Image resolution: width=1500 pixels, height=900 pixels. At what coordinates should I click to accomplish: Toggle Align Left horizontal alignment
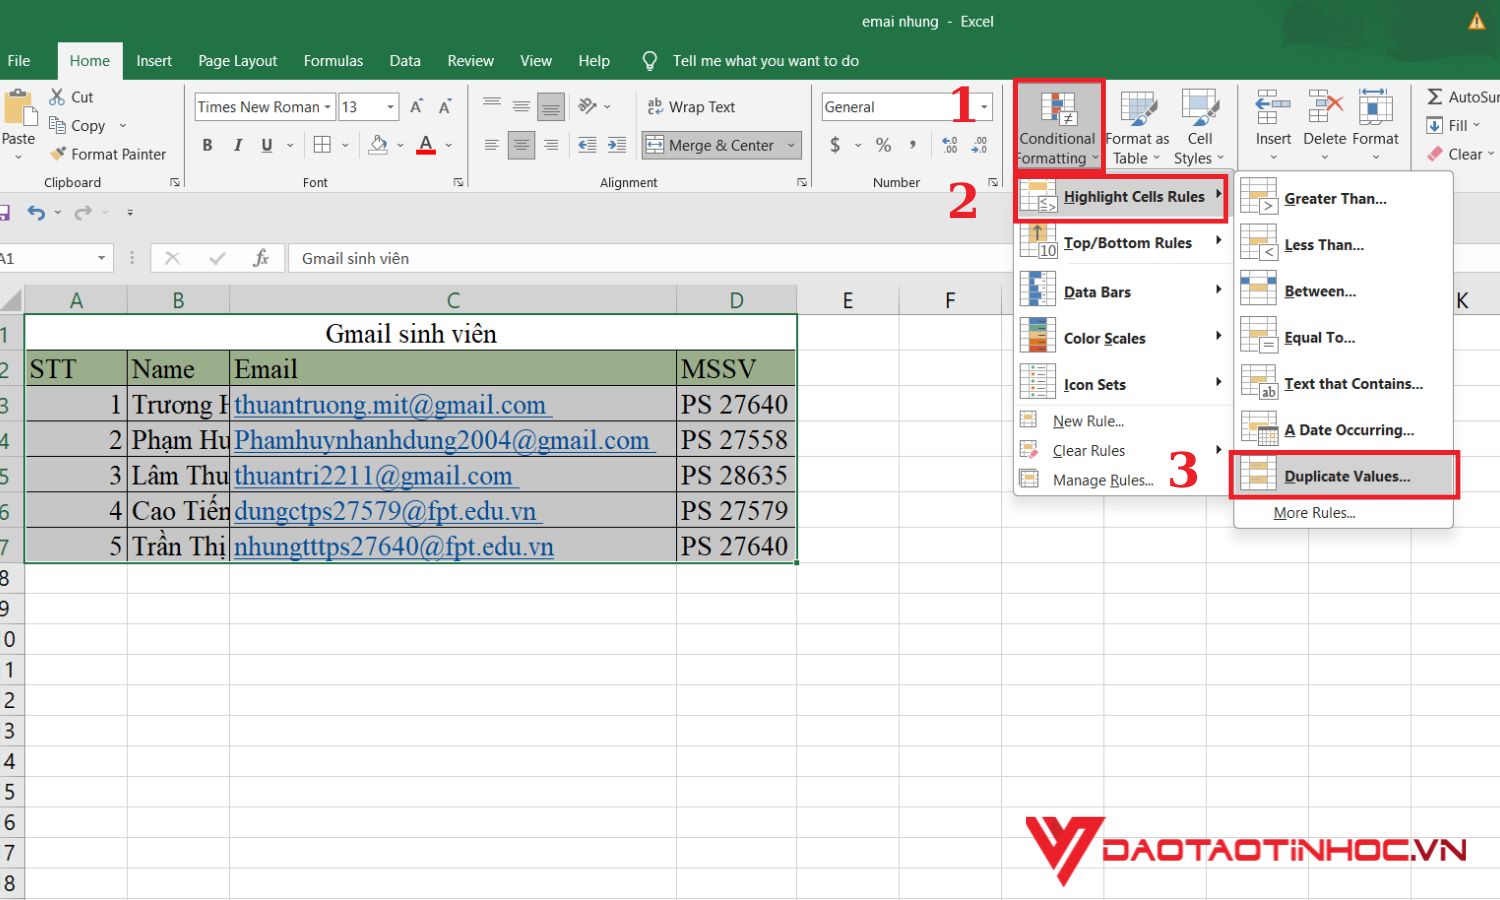[491, 145]
